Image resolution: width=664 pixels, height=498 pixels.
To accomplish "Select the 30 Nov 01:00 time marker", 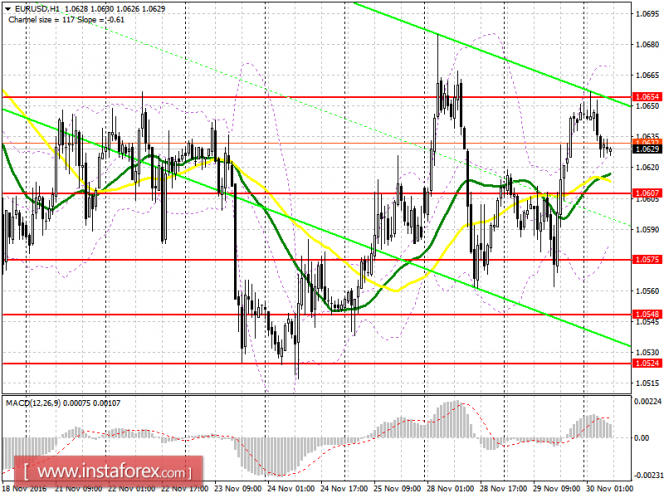I will coord(609,489).
